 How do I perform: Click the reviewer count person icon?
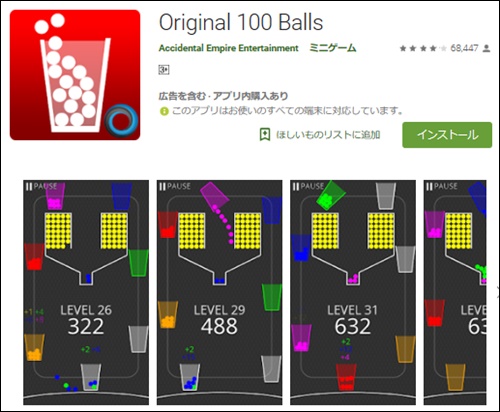[x=486, y=49]
